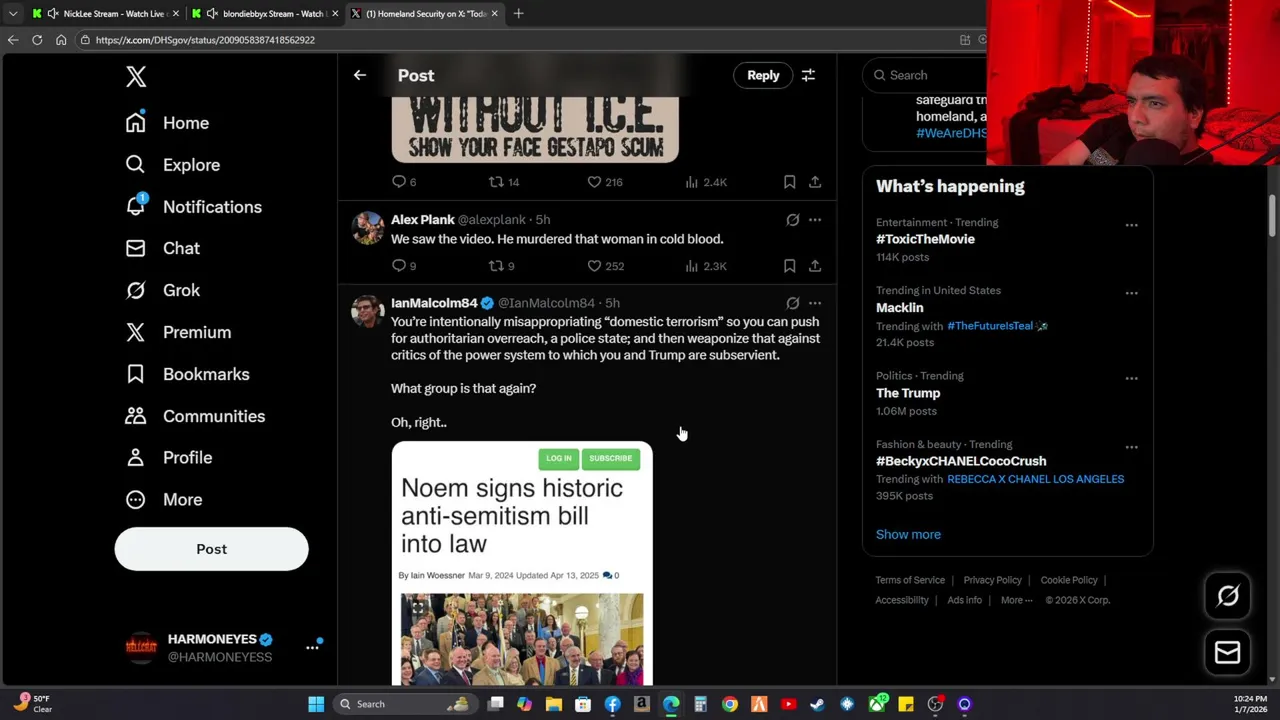Ask Grok about IanMalcolm84's post
This screenshot has width=1280, height=720.
(793, 303)
